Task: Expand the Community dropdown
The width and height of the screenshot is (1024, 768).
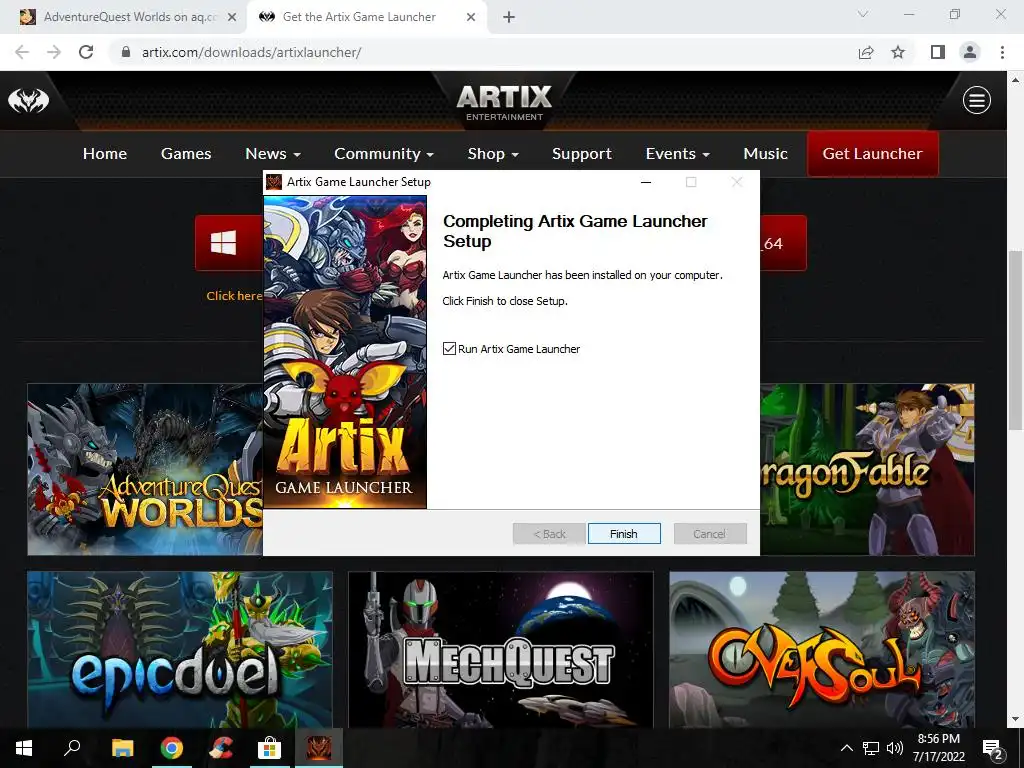Action: [x=384, y=153]
